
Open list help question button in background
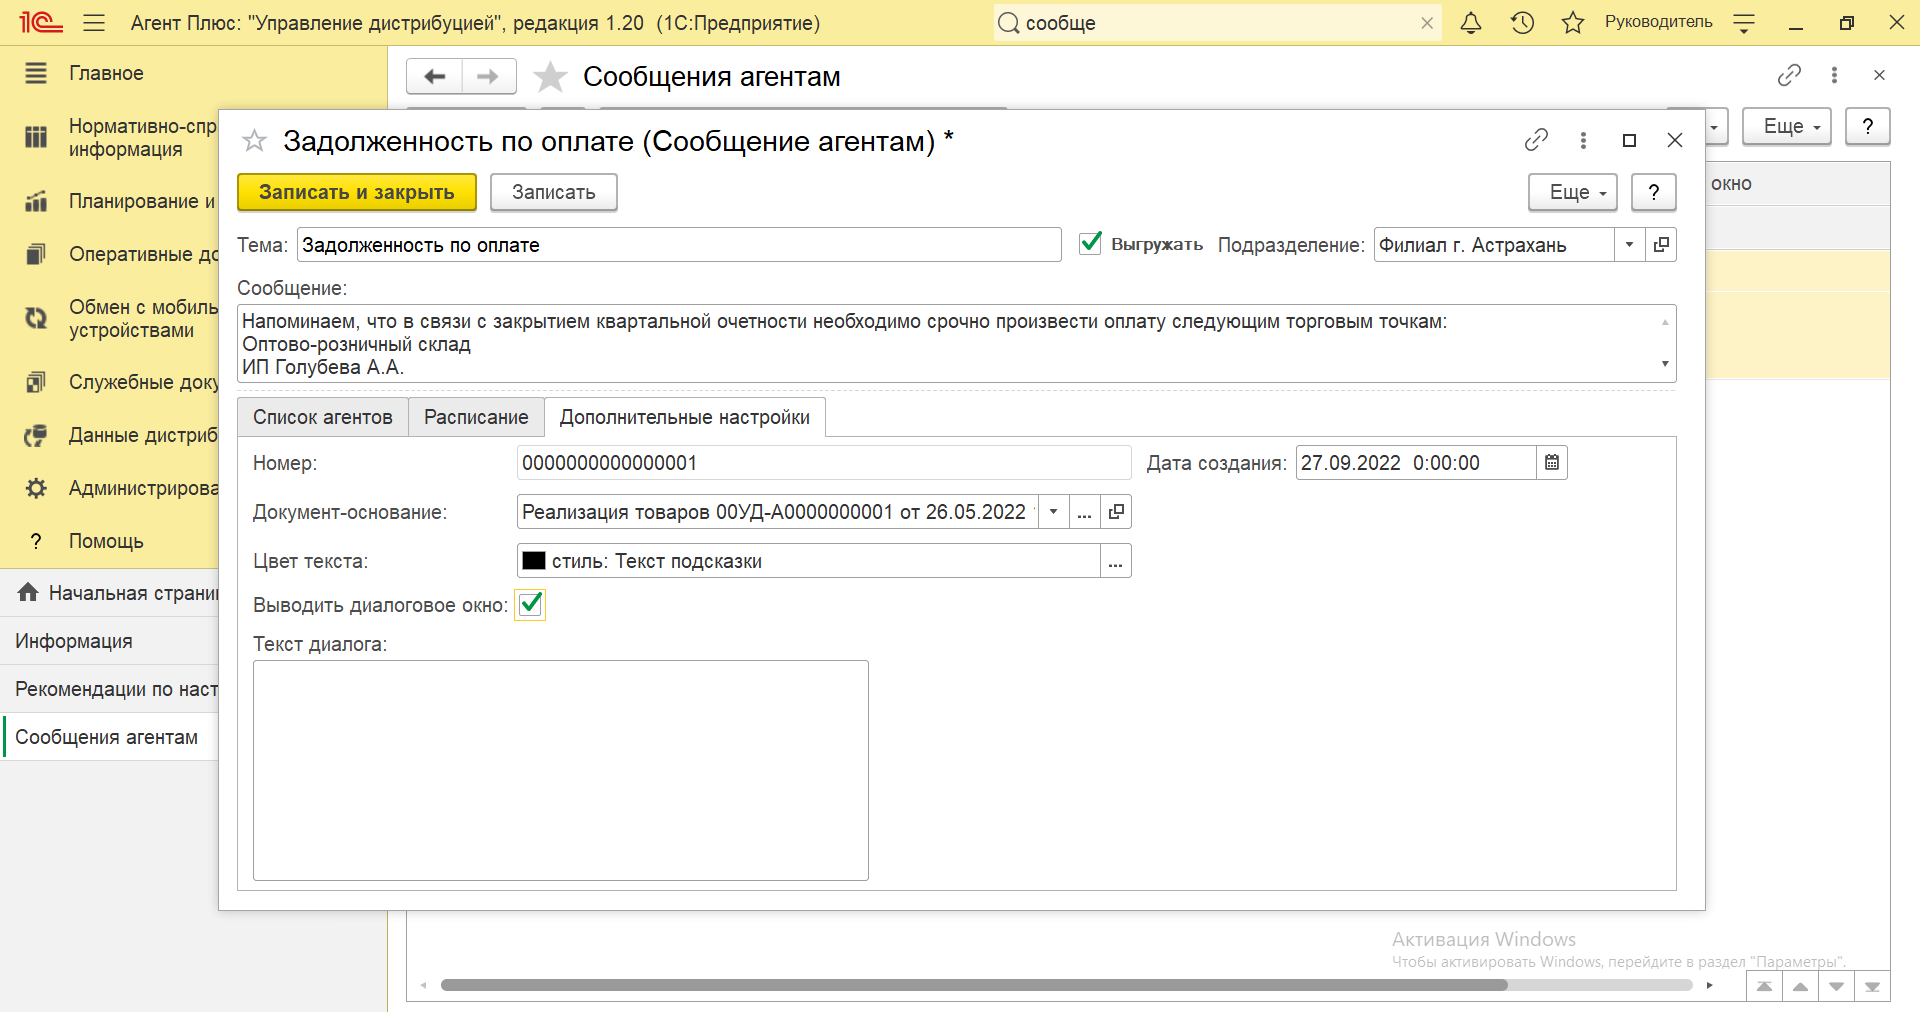click(x=1868, y=126)
